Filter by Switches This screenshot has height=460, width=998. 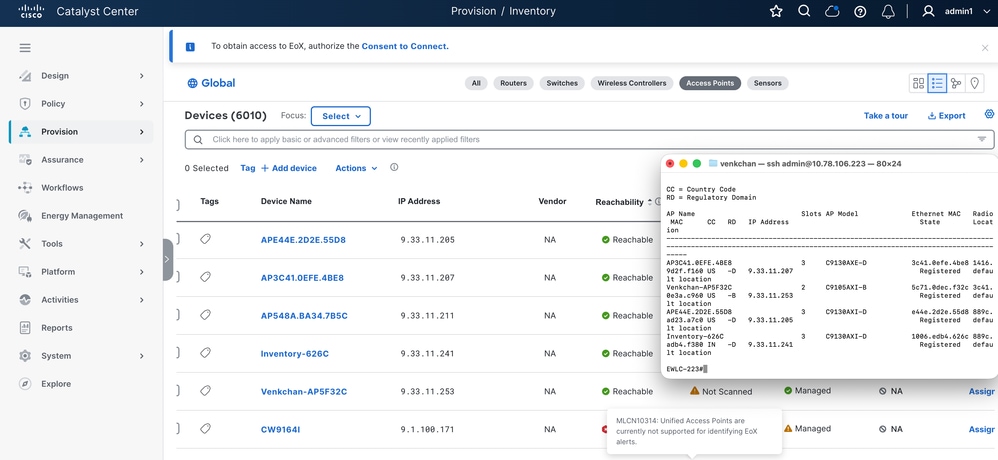[562, 83]
